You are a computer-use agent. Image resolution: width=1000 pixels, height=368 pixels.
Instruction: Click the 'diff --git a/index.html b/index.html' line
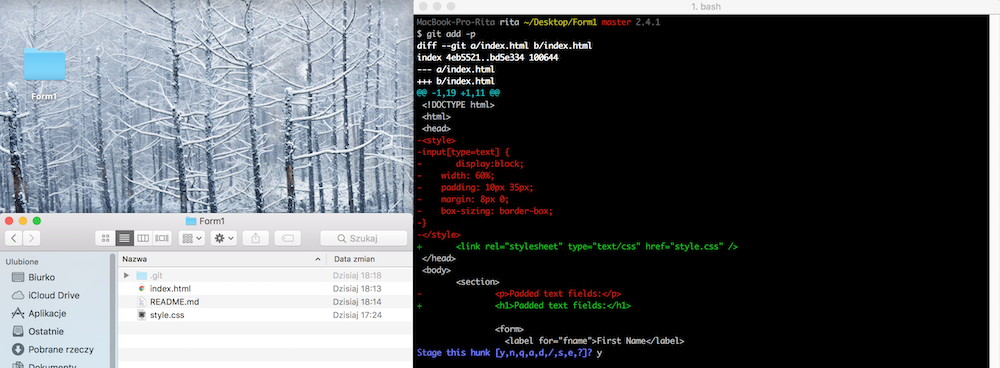[504, 46]
